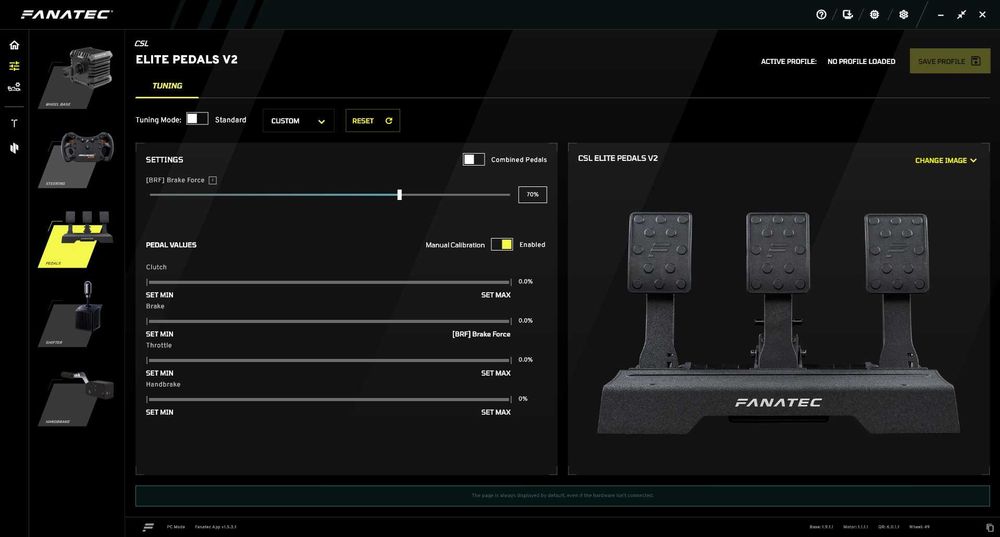Click Set Min under Clutch
This screenshot has width=1000, height=537.
pyautogui.click(x=159, y=295)
